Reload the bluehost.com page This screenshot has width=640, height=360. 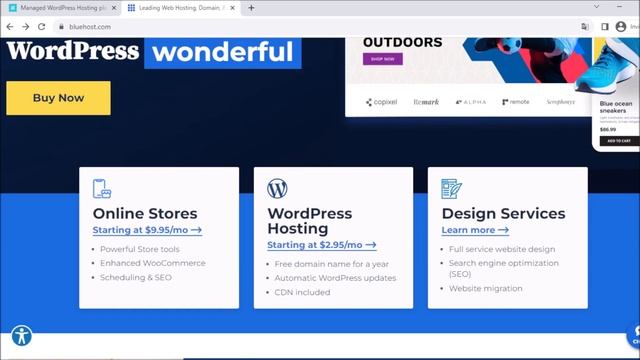(x=42, y=27)
